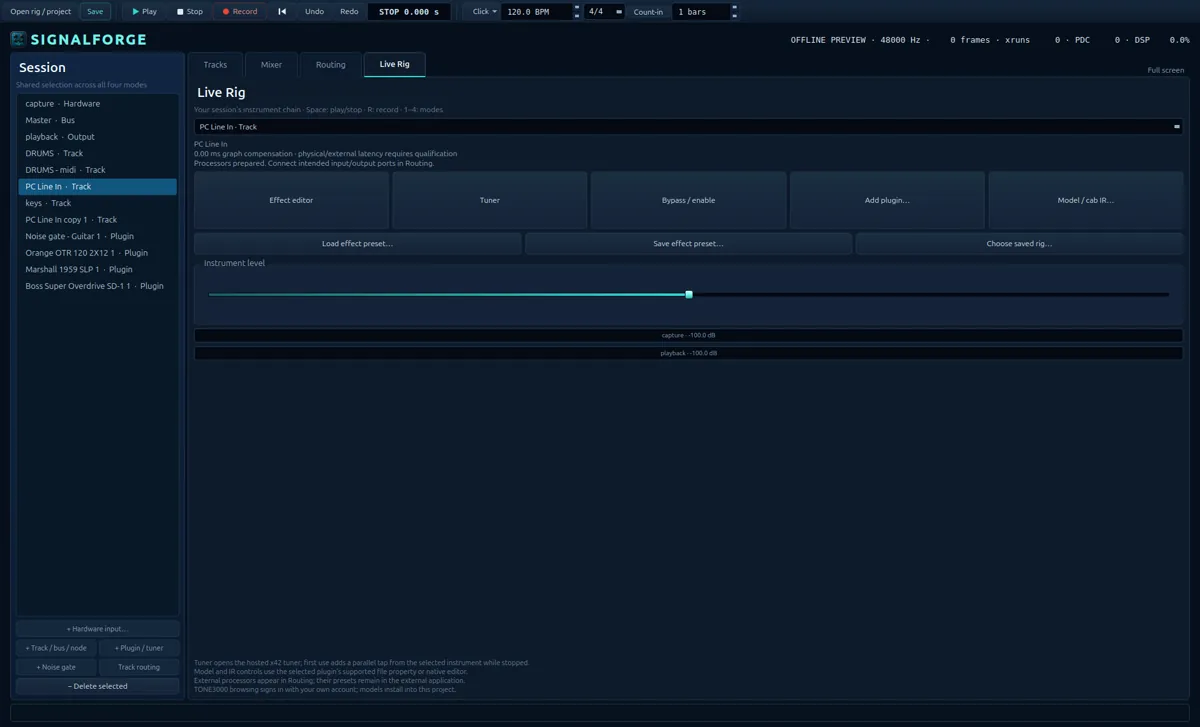
Task: Click + Plugin / tuner button
Action: (x=139, y=648)
